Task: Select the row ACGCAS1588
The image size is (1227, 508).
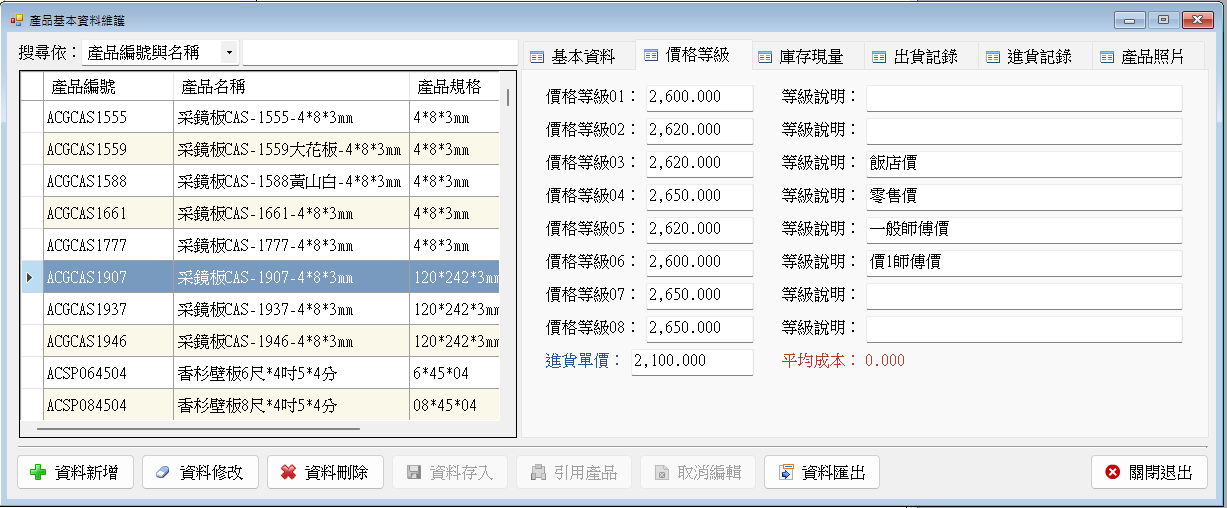Action: (x=260, y=181)
